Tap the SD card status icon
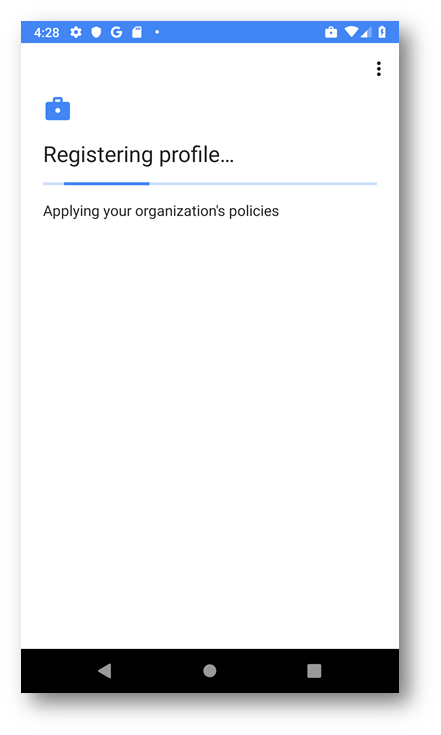This screenshot has width=441, height=735. [x=137, y=32]
